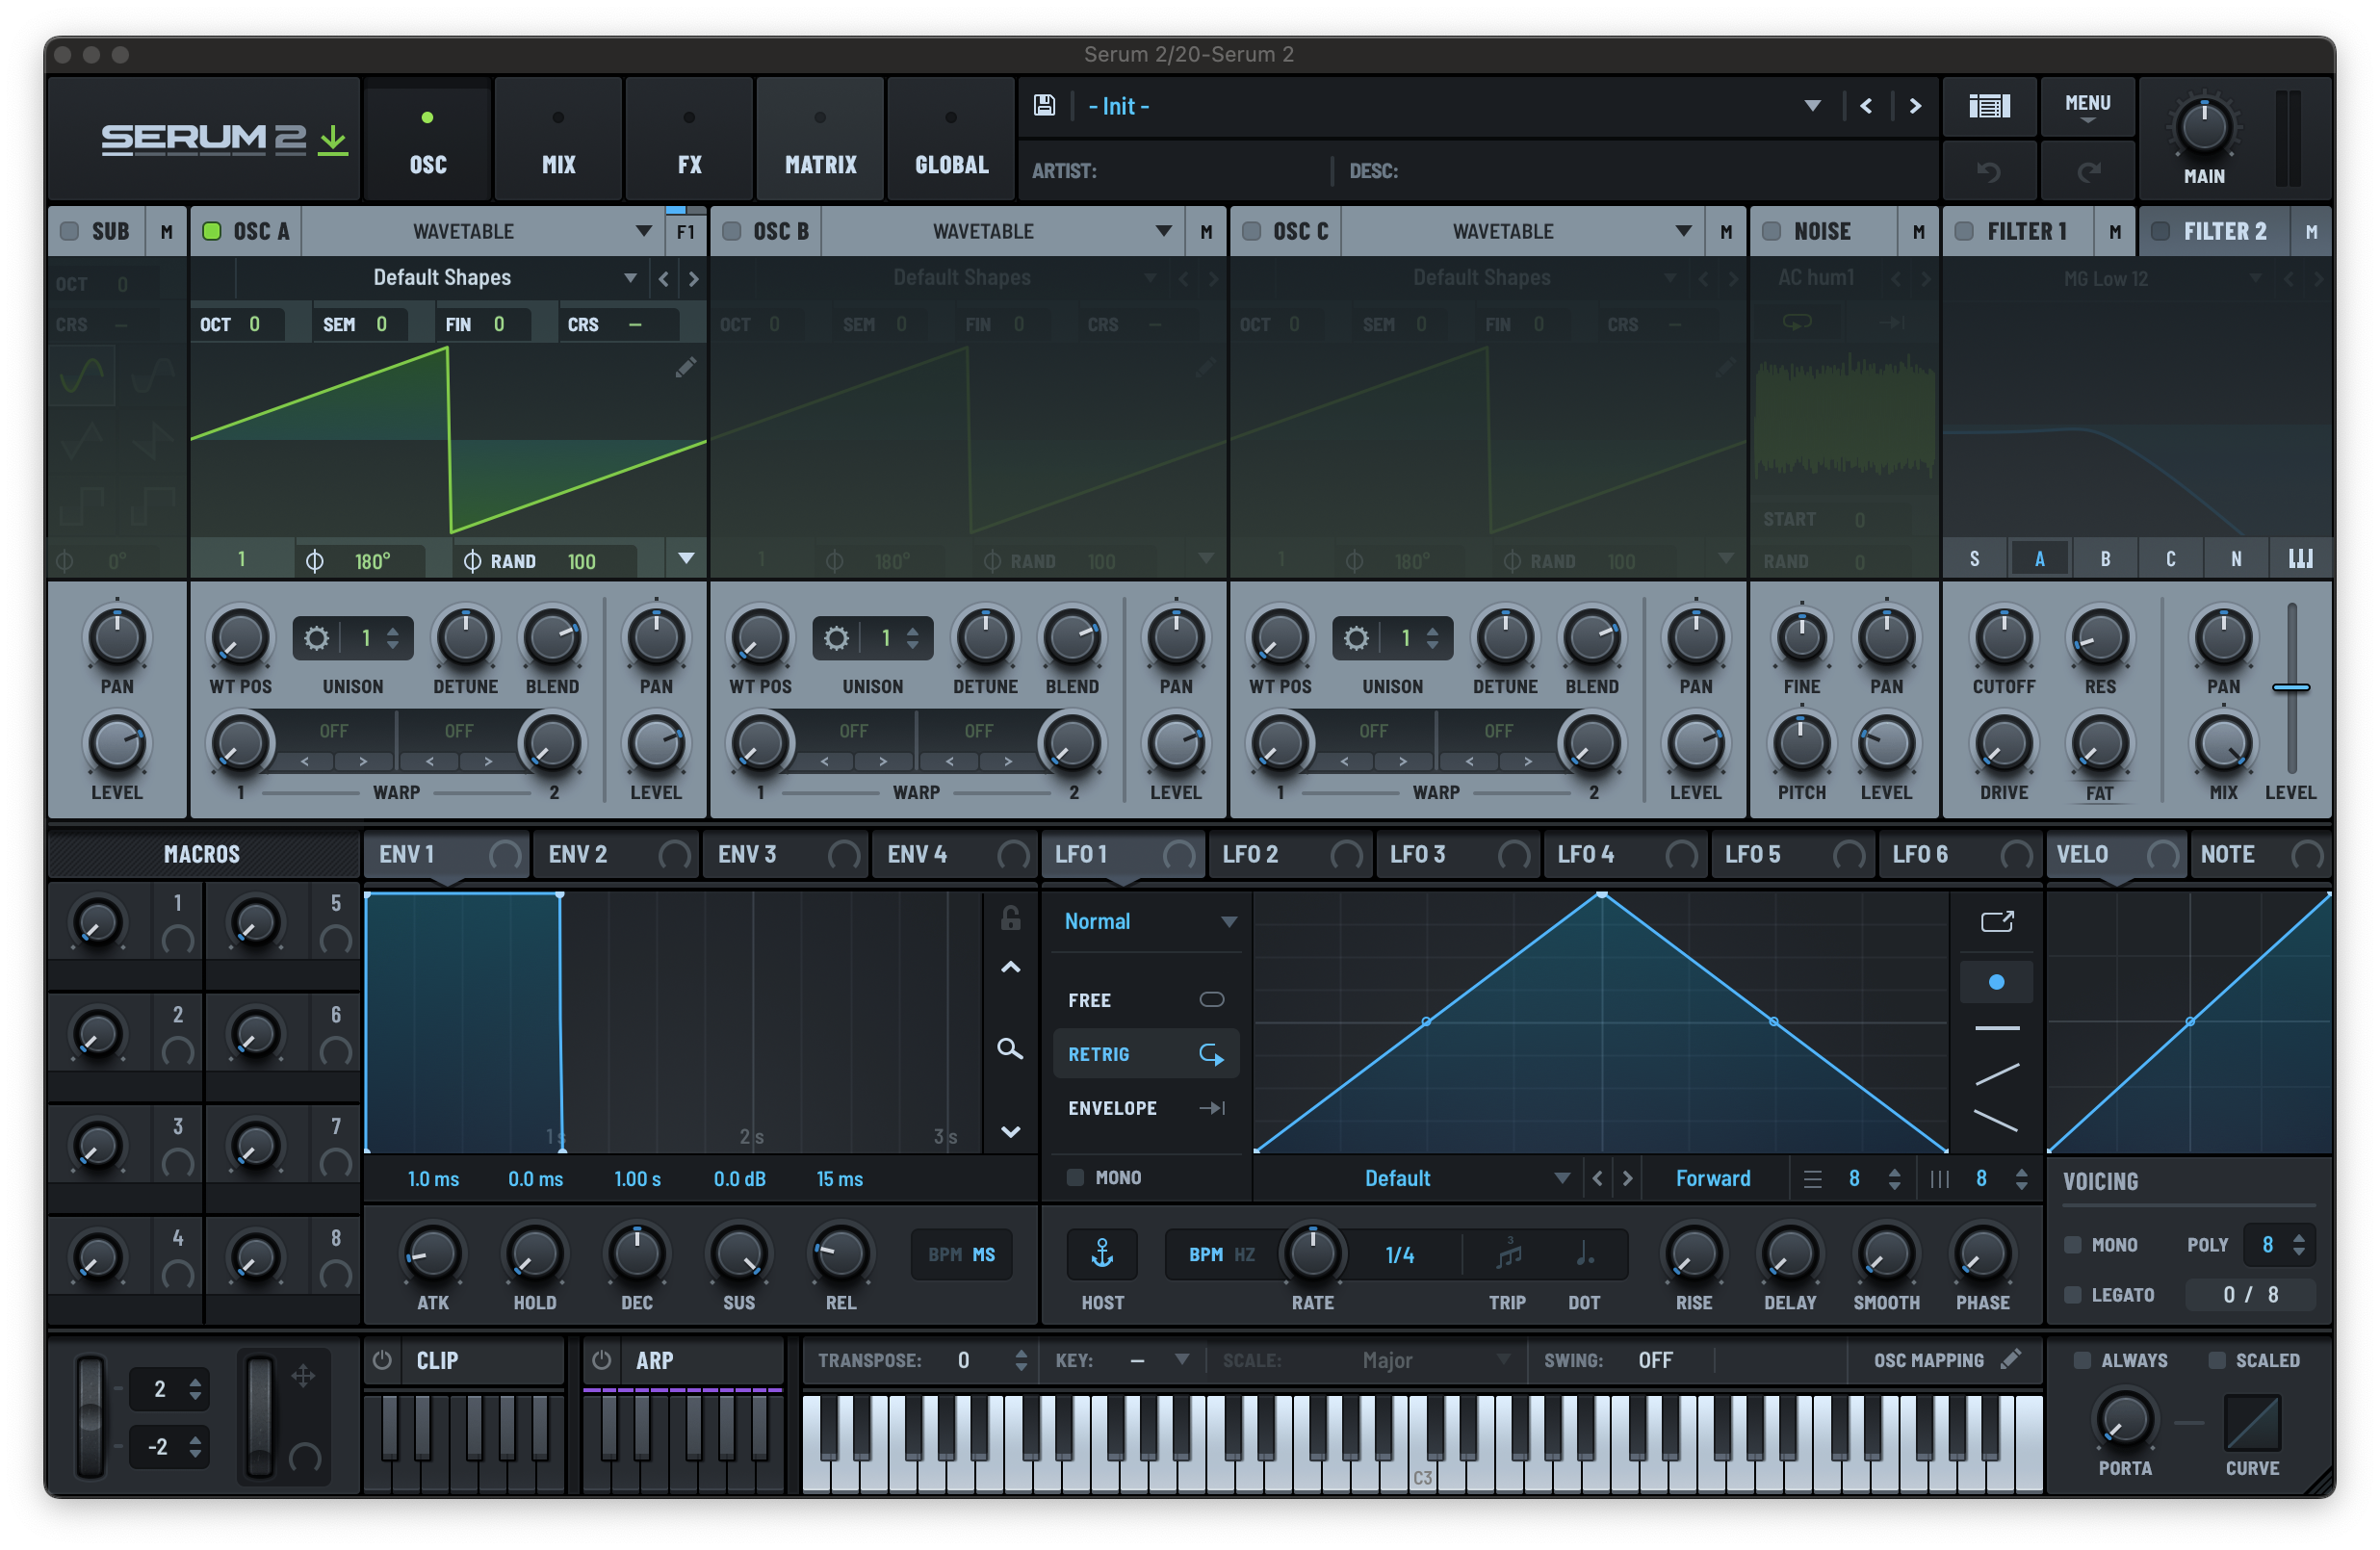Click the pitch bend wheel
The image size is (2380, 1550).
(90, 1417)
